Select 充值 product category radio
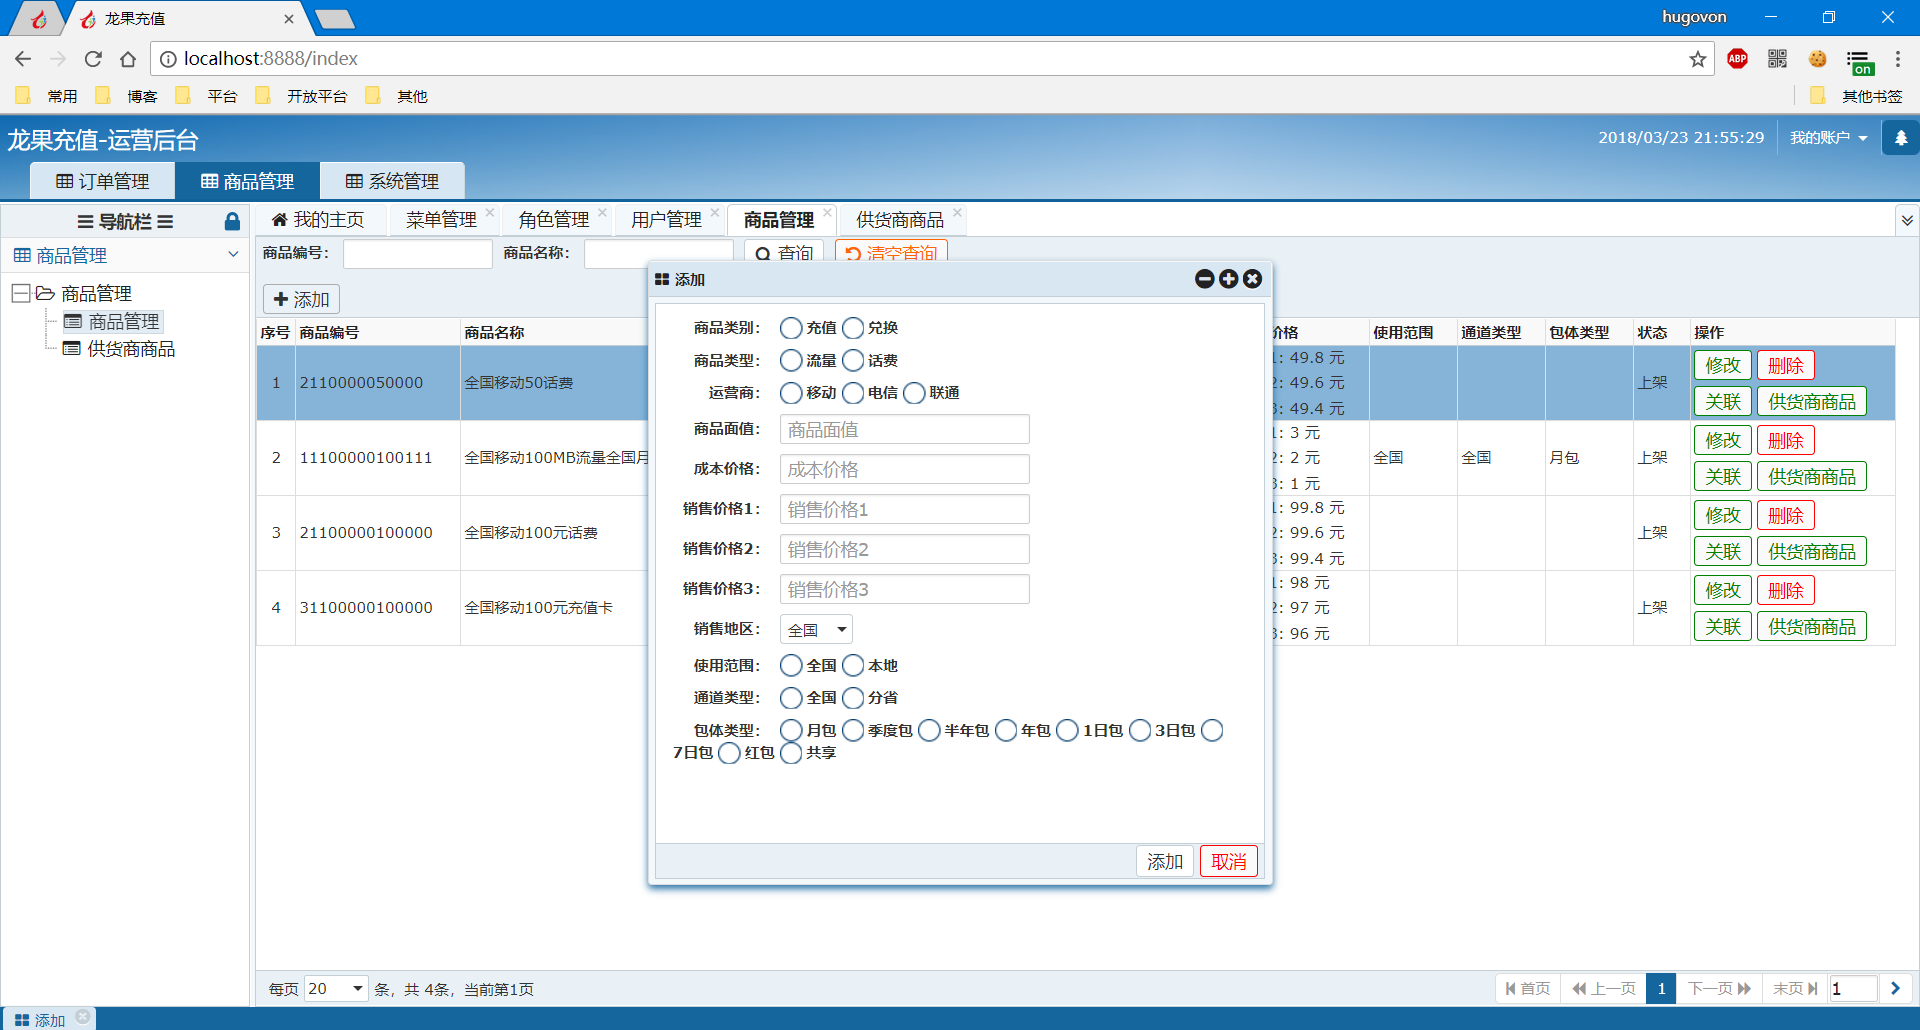Image resolution: width=1920 pixels, height=1030 pixels. coord(791,328)
